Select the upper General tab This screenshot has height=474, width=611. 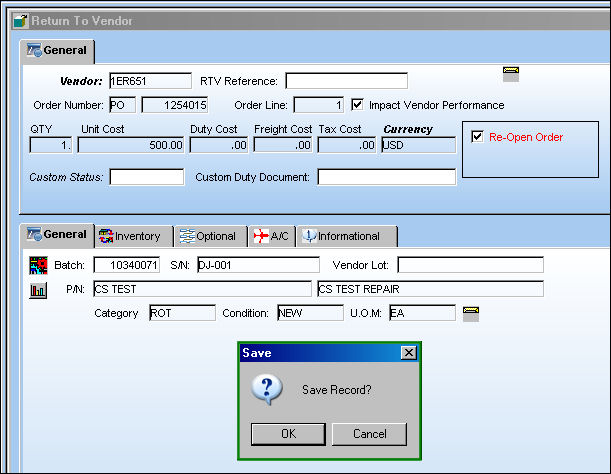click(57, 51)
